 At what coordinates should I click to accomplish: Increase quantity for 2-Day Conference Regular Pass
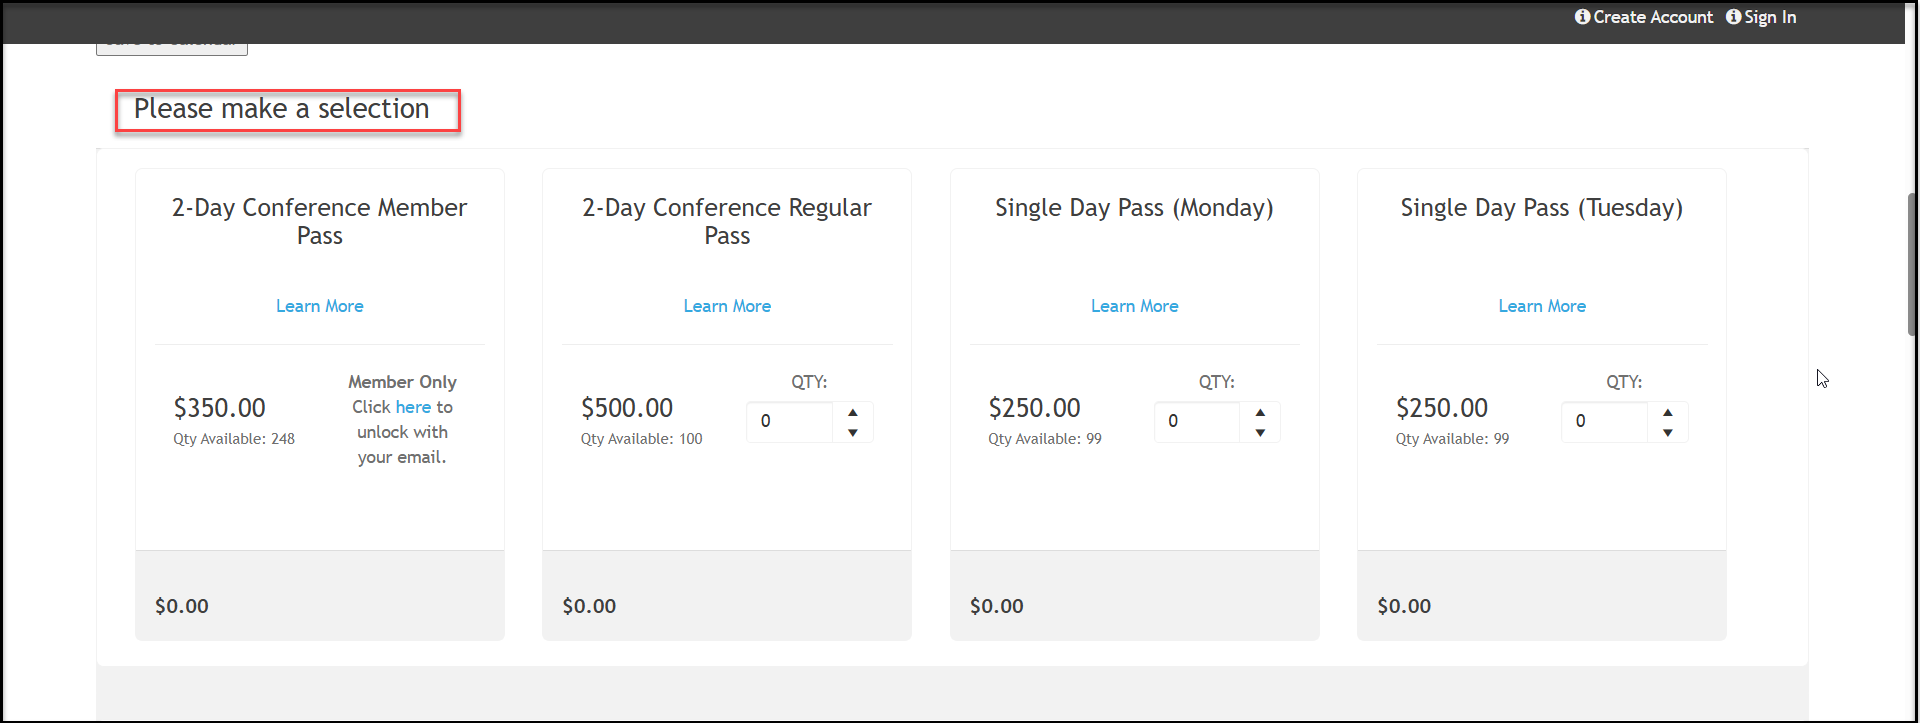[853, 412]
